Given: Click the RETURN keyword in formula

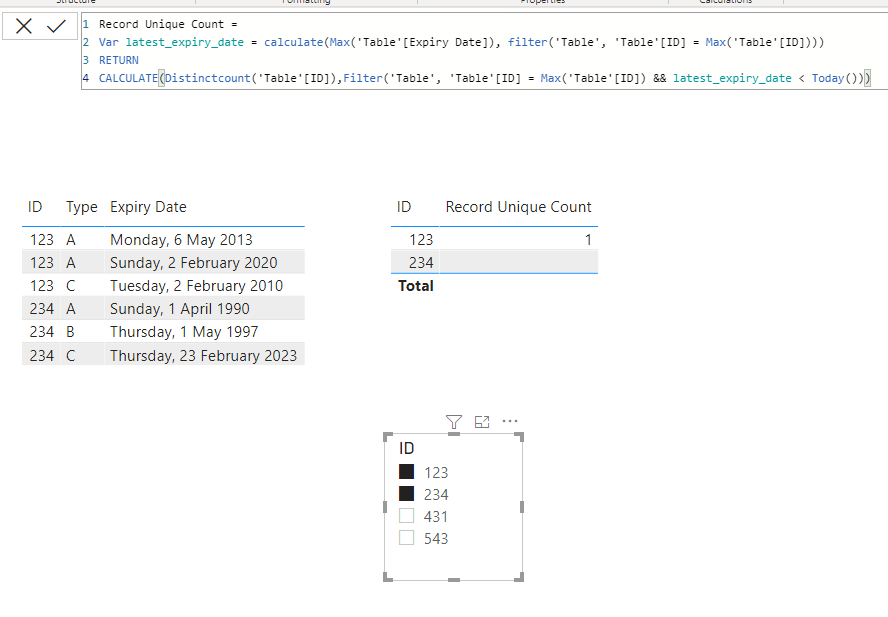Looking at the screenshot, I should tap(118, 60).
